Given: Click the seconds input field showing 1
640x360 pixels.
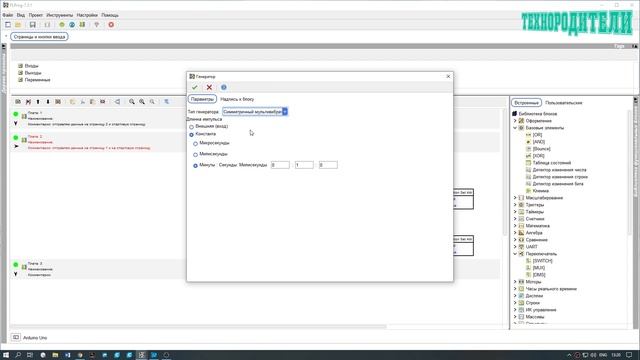Looking at the screenshot, I should click(x=304, y=165).
